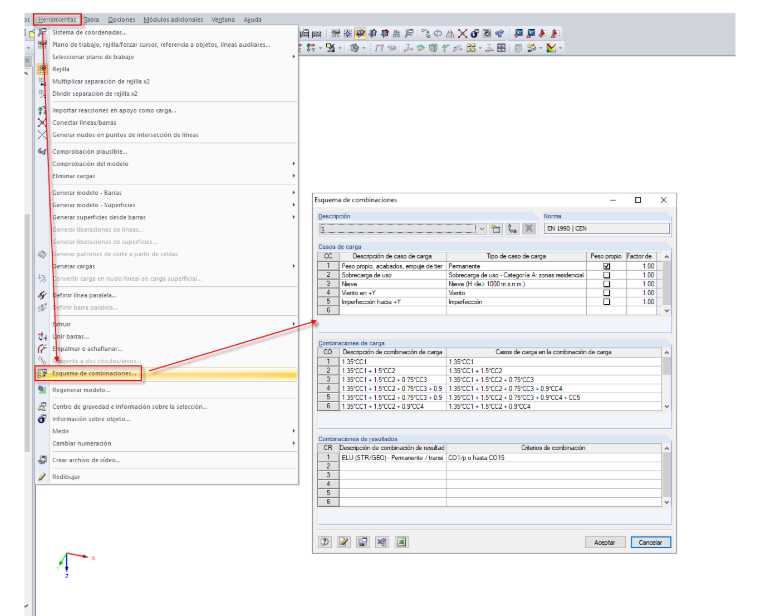Uncheck Peso propio for load case 1
Viewport: 760px width, 616px height.
coord(606,266)
